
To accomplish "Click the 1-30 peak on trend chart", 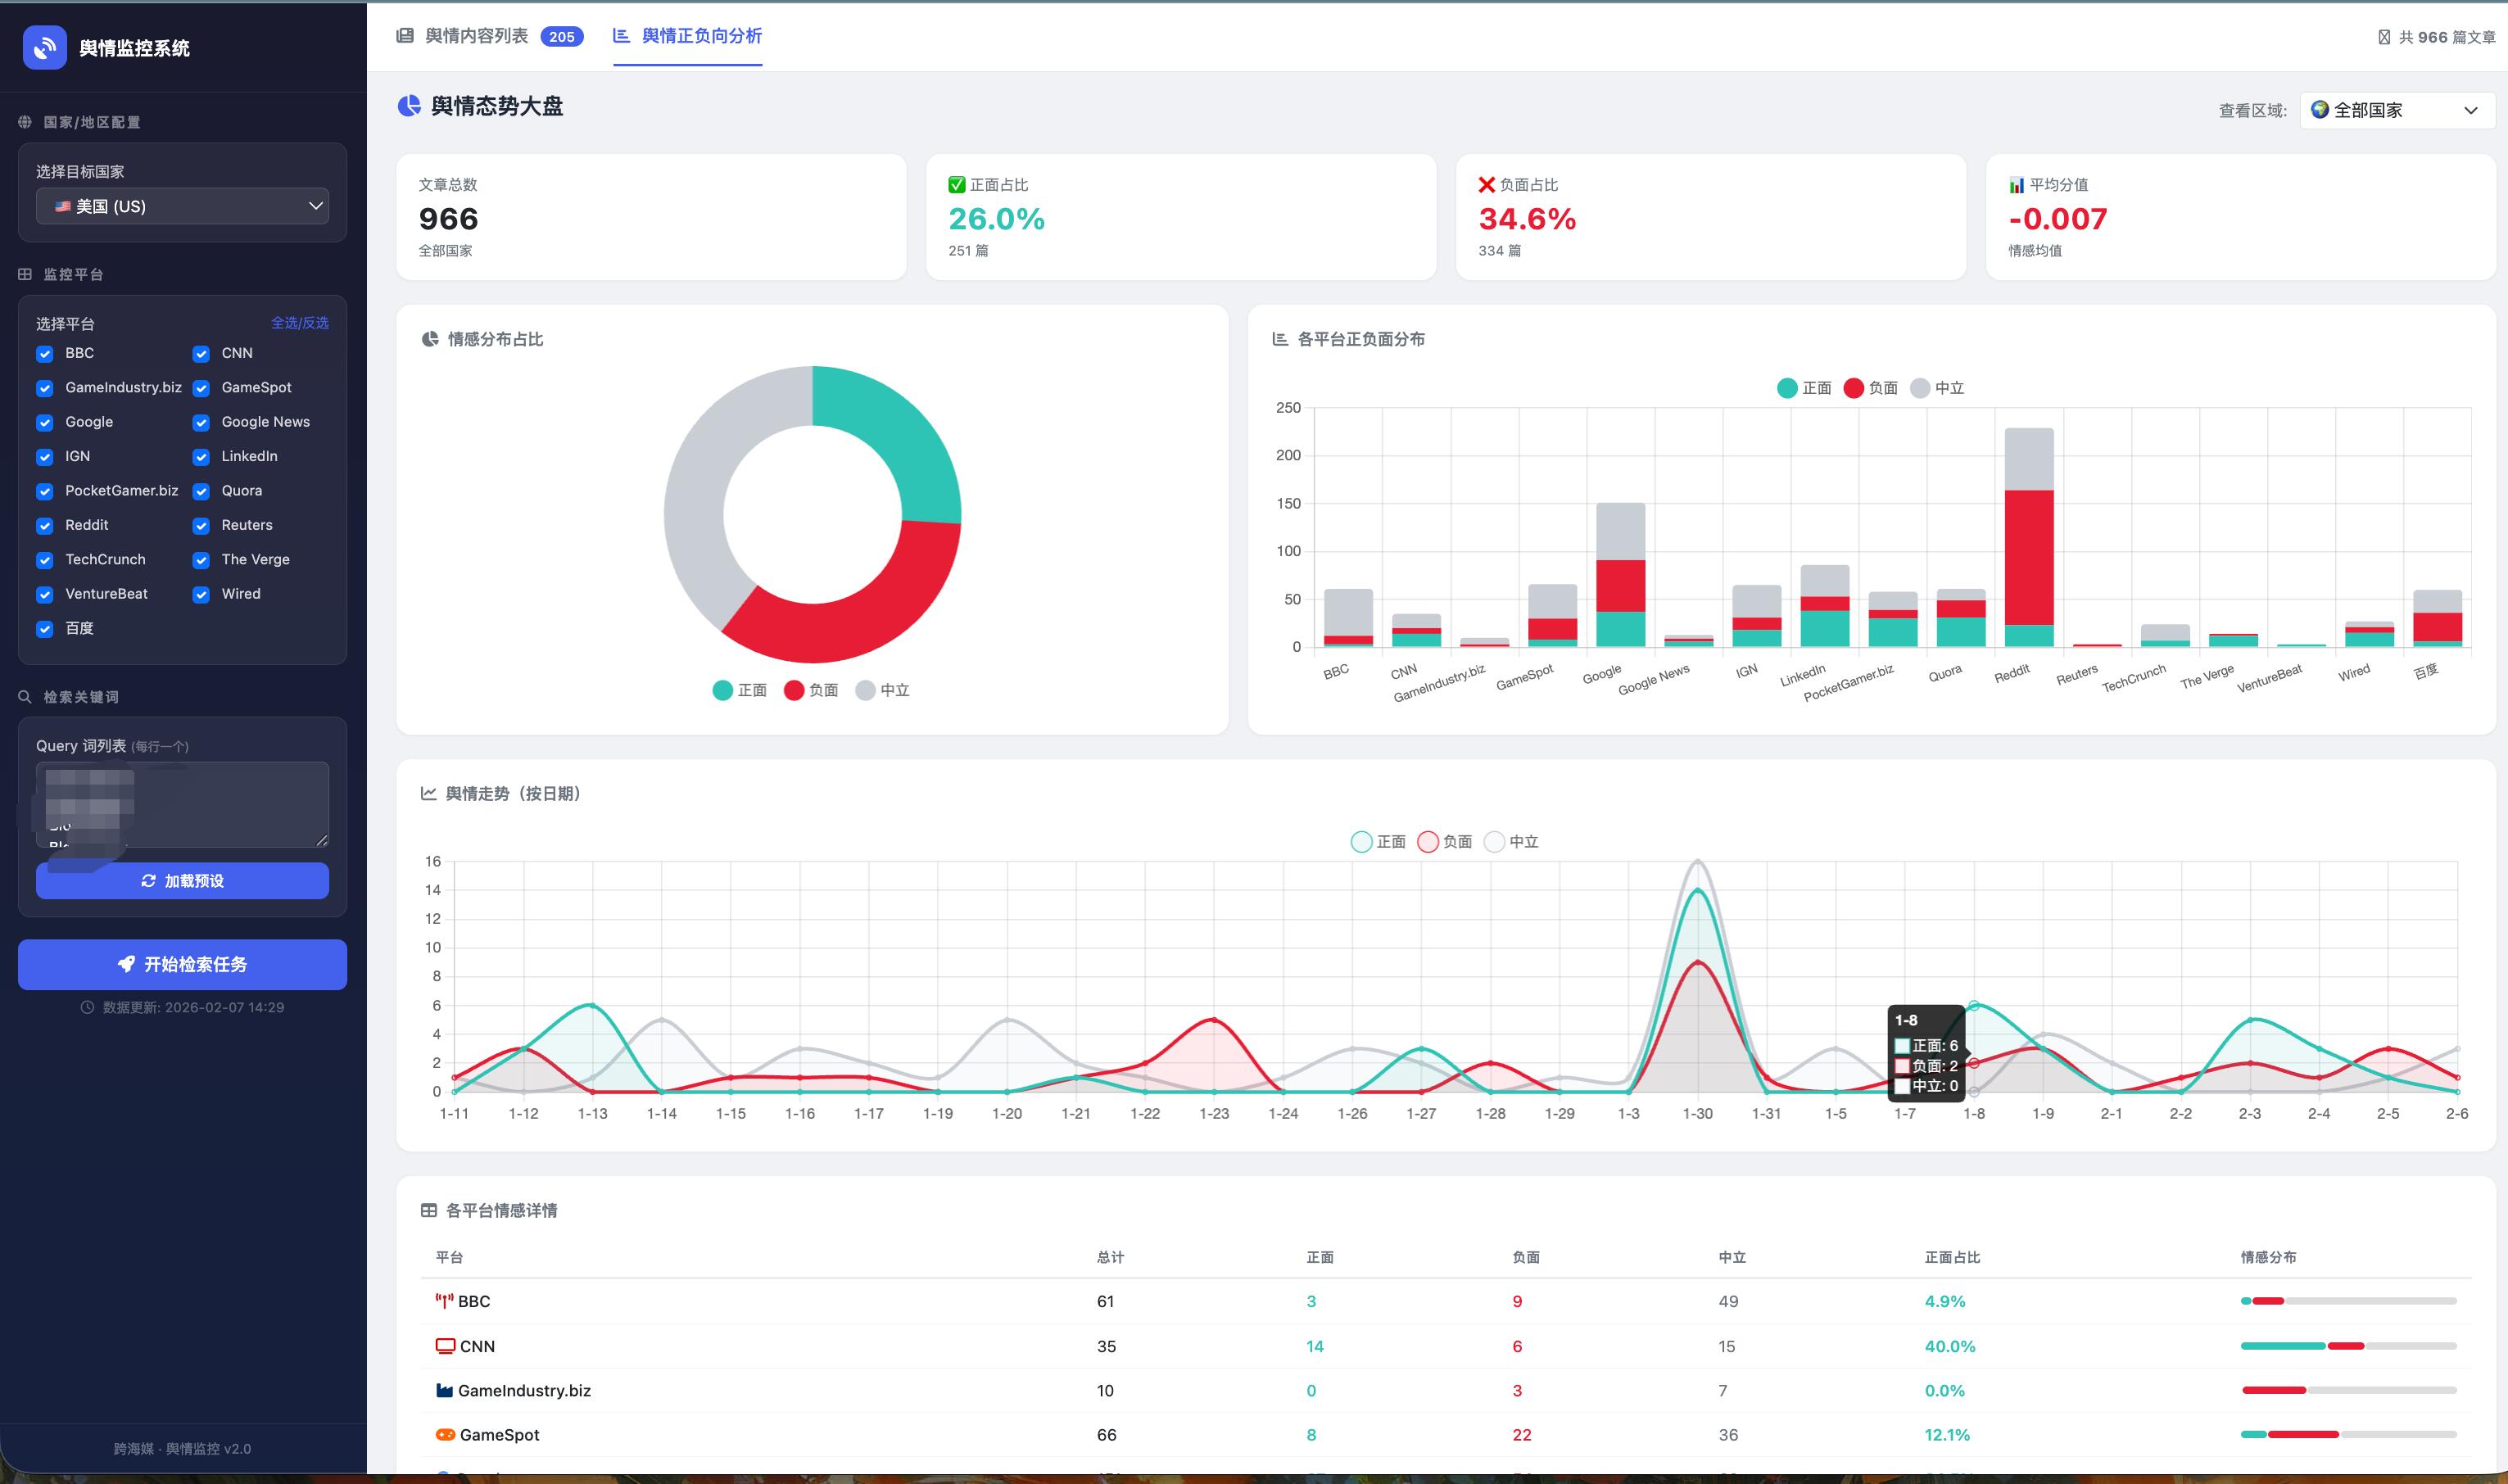I will [x=1697, y=861].
